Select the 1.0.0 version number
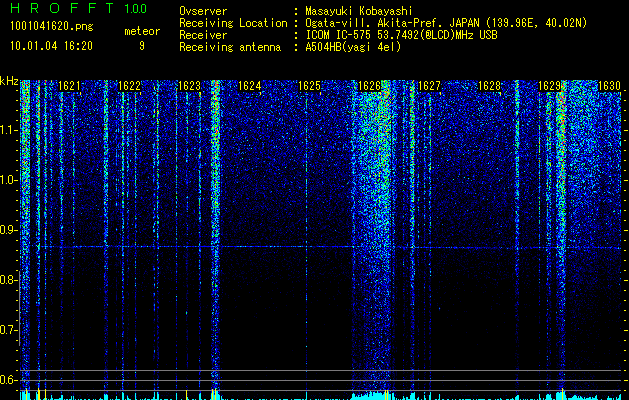This screenshot has height=400, width=629. coord(135,8)
